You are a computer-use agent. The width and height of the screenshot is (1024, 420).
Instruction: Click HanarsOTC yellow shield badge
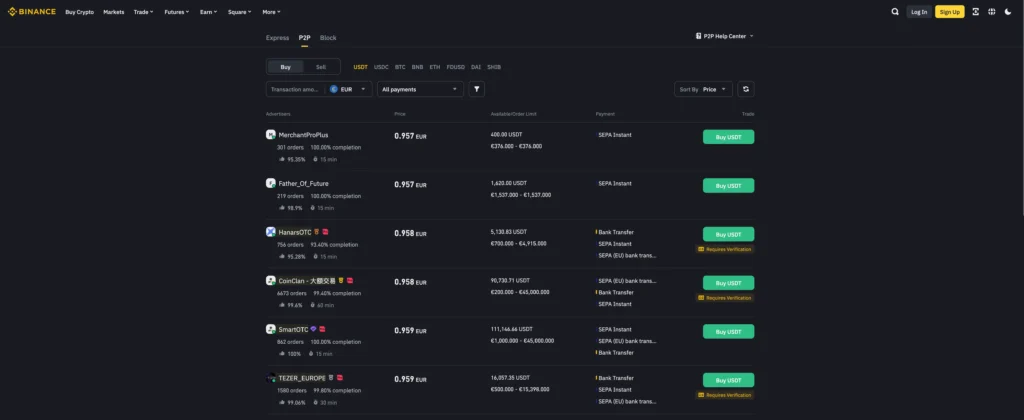pos(317,232)
